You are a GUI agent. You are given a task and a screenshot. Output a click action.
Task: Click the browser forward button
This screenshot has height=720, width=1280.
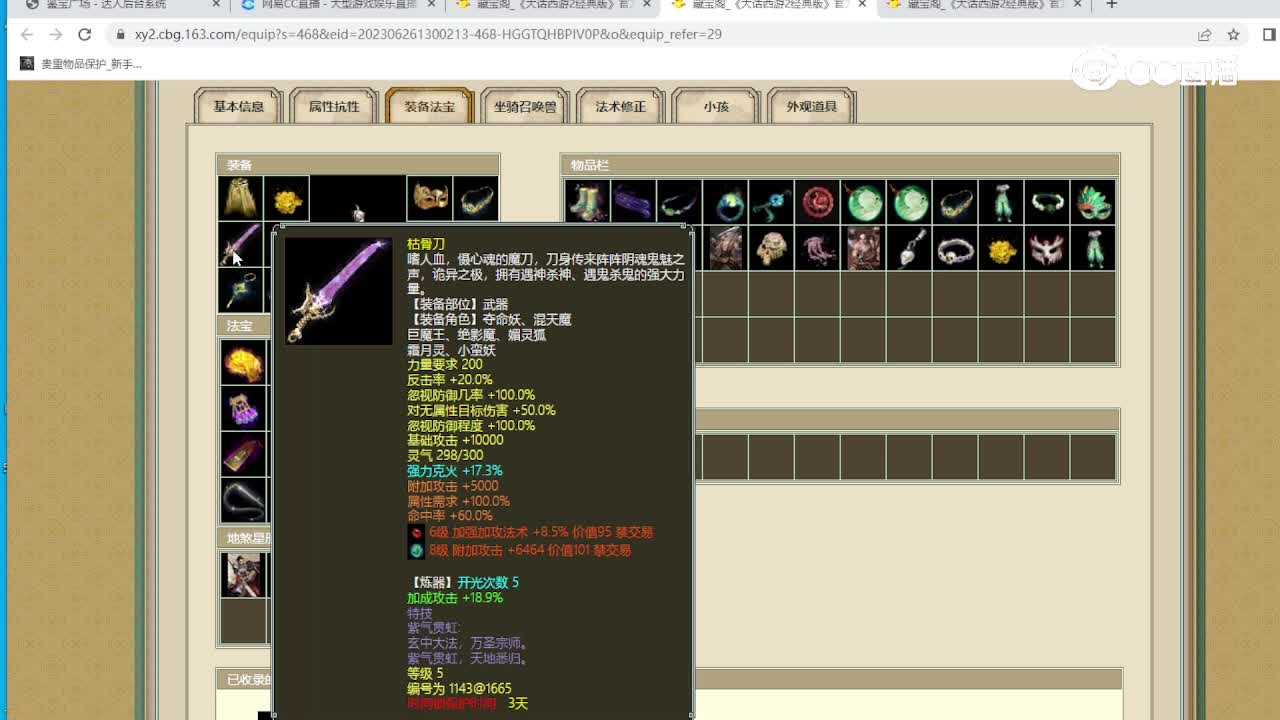pyautogui.click(x=56, y=34)
